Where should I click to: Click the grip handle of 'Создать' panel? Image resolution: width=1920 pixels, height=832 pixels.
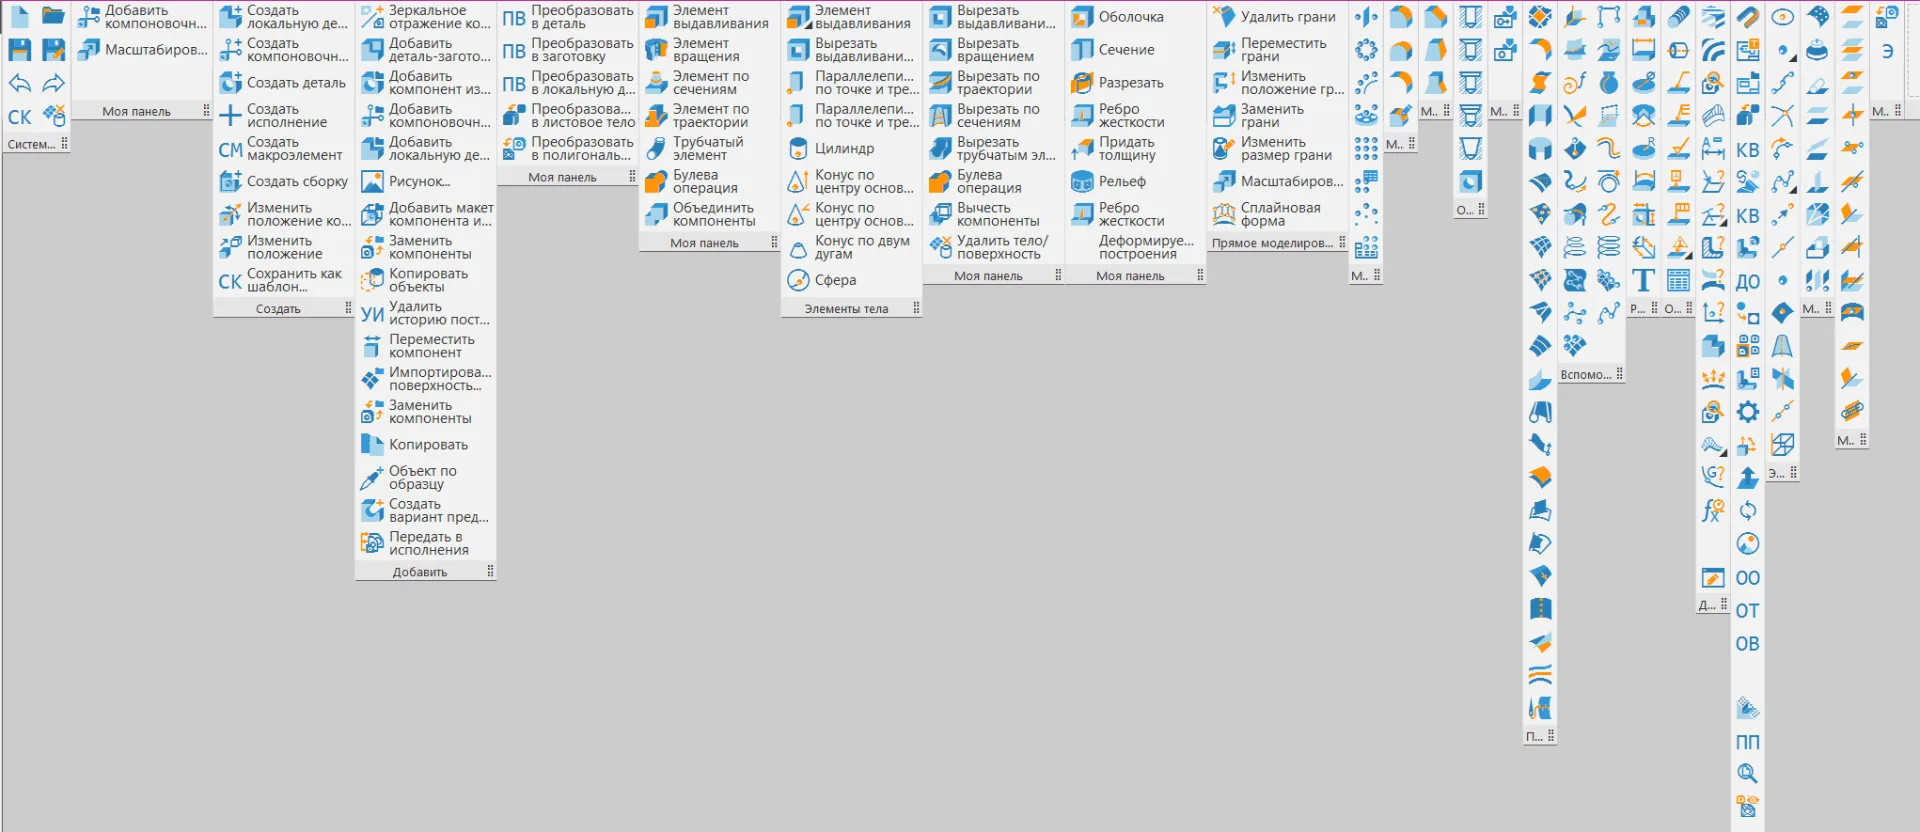(x=348, y=308)
